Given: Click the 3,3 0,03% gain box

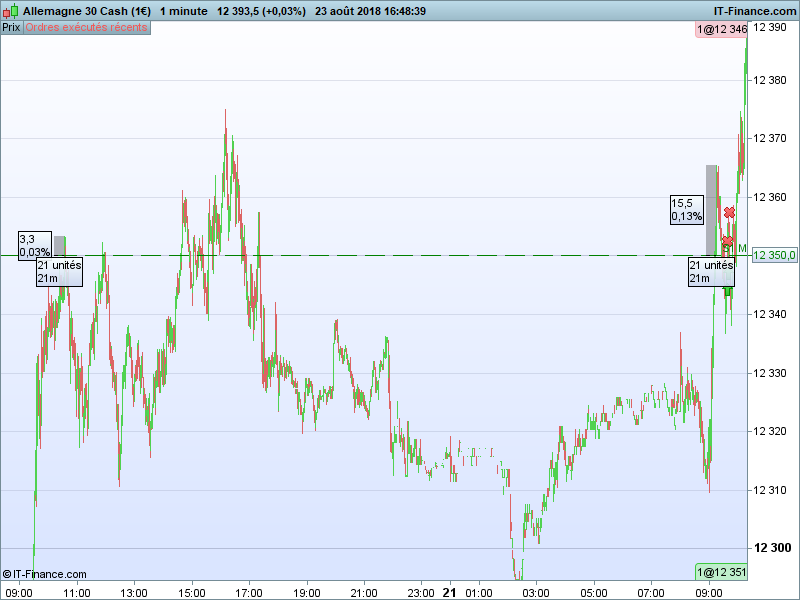Looking at the screenshot, I should 35,245.
